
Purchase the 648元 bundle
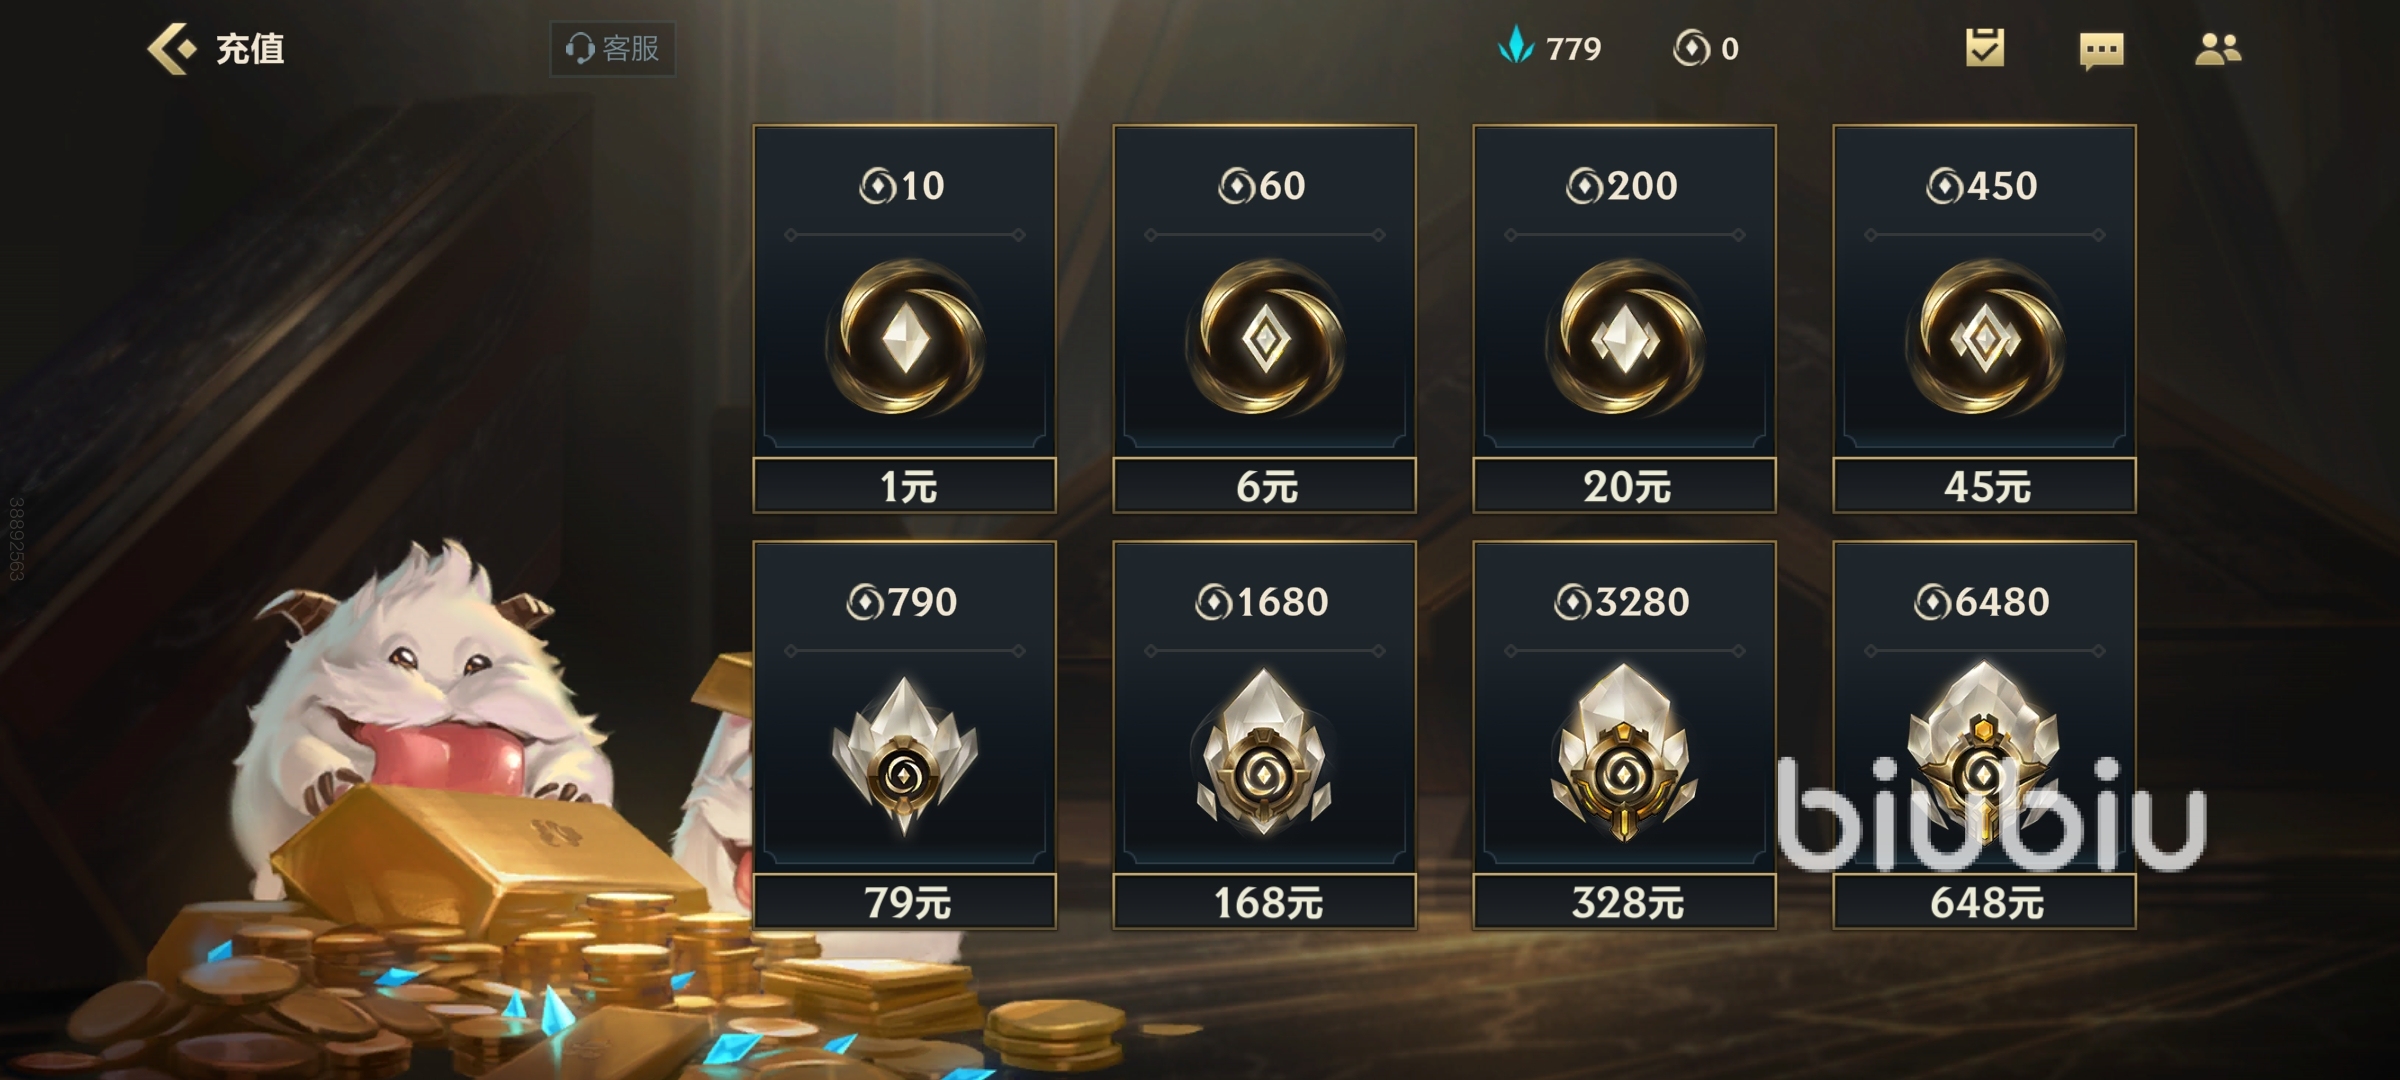[1984, 902]
